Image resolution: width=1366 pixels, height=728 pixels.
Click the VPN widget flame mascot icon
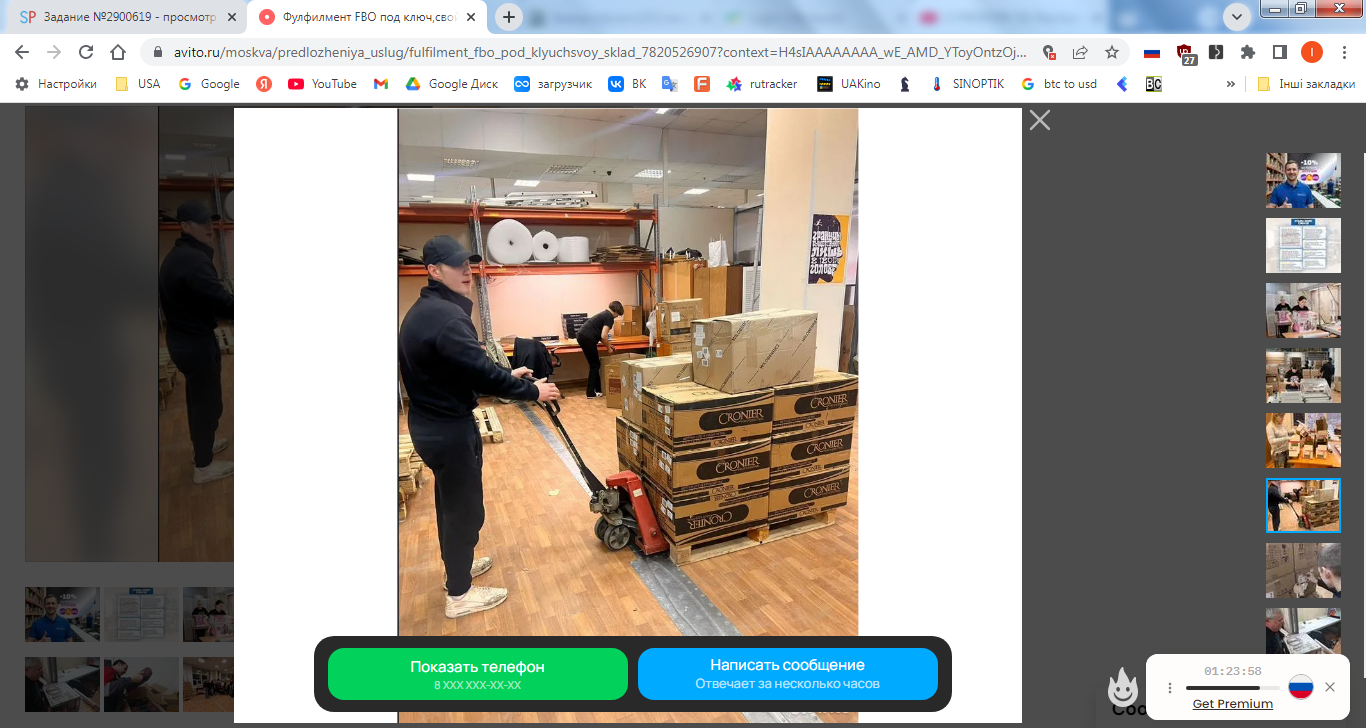click(1123, 686)
